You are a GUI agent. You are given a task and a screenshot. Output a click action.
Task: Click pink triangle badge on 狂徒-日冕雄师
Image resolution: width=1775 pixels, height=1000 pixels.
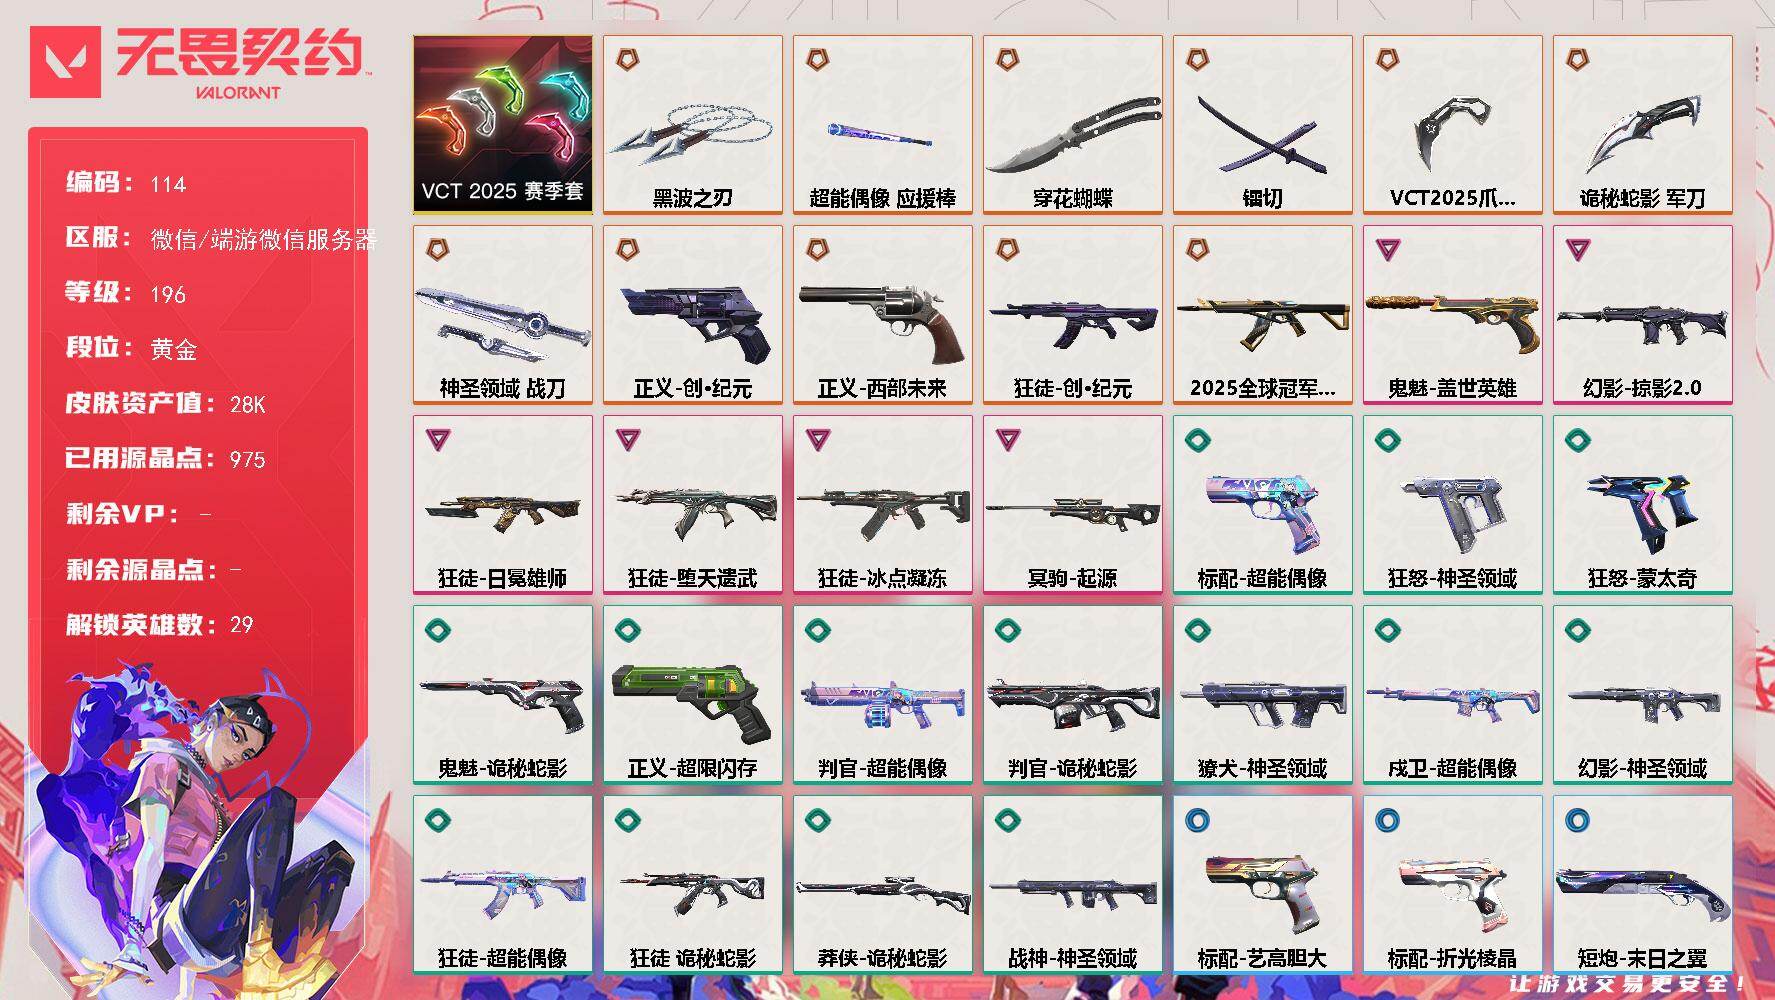click(437, 439)
